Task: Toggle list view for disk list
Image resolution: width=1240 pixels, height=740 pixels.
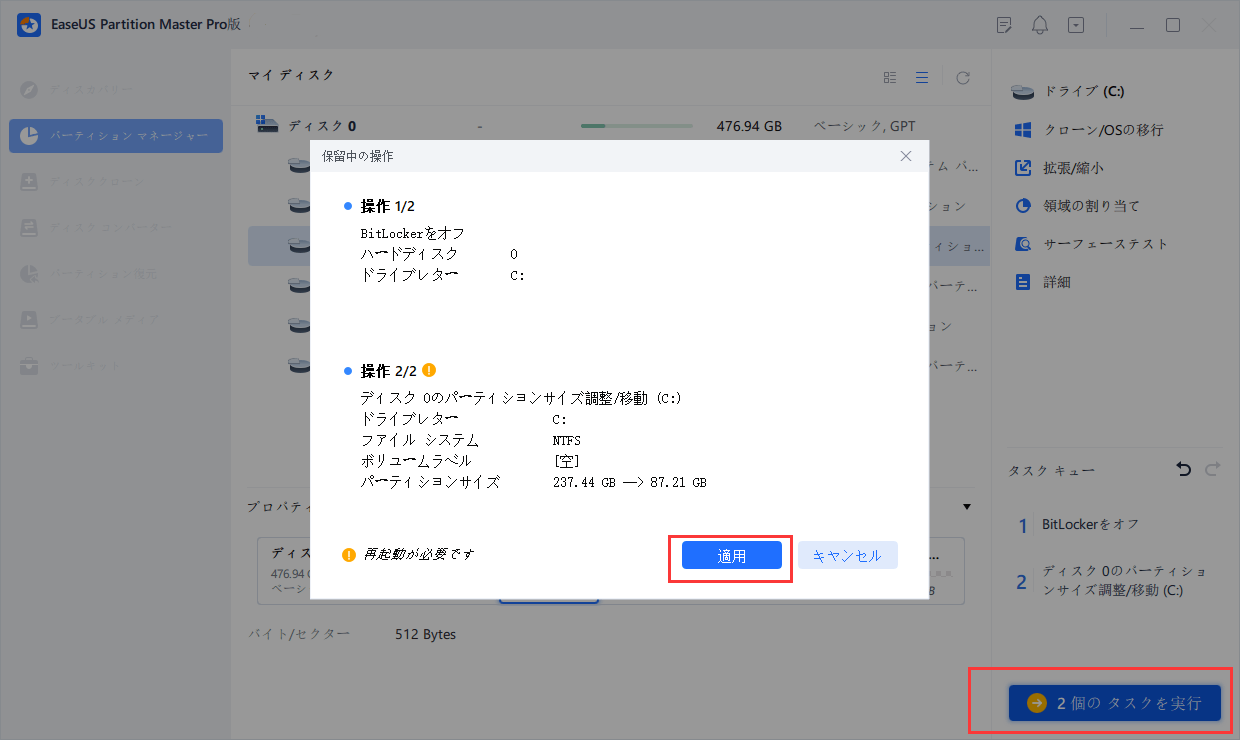Action: pos(921,76)
